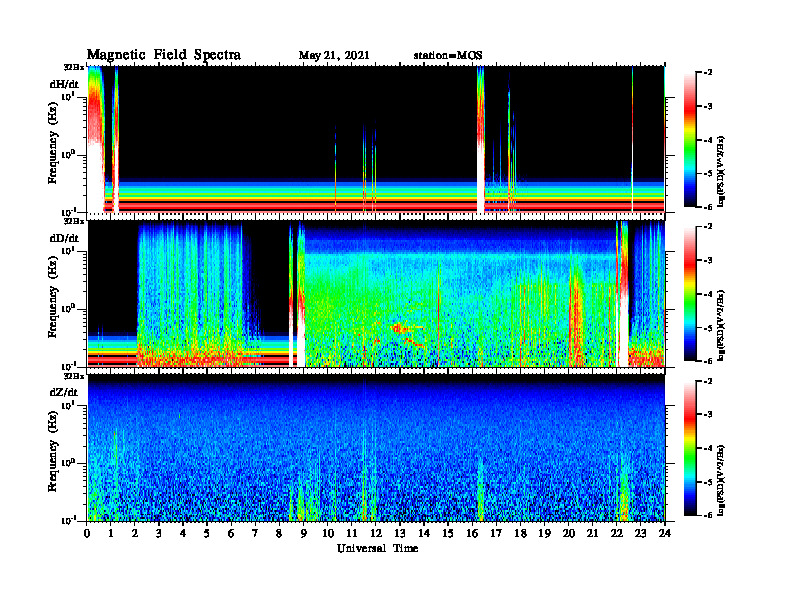Click the dD/dt spectrogram plot area
The image size is (792, 612).
coord(376,294)
